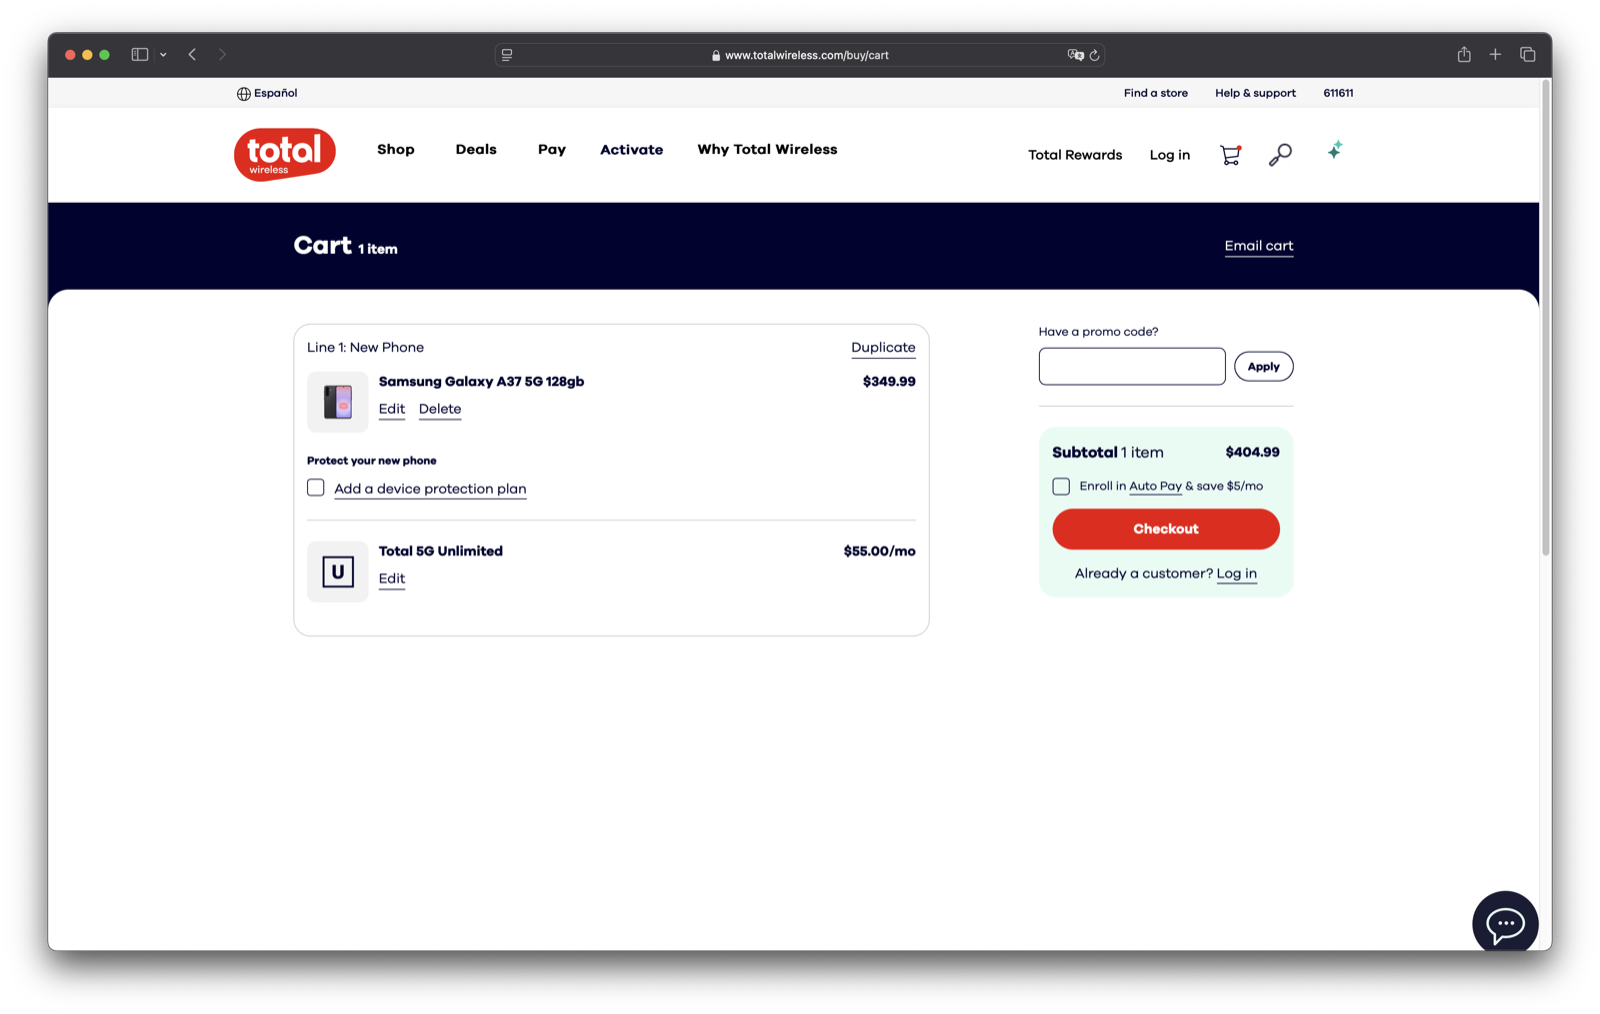This screenshot has width=1600, height=1014.
Task: Open the Deals menu
Action: click(476, 150)
